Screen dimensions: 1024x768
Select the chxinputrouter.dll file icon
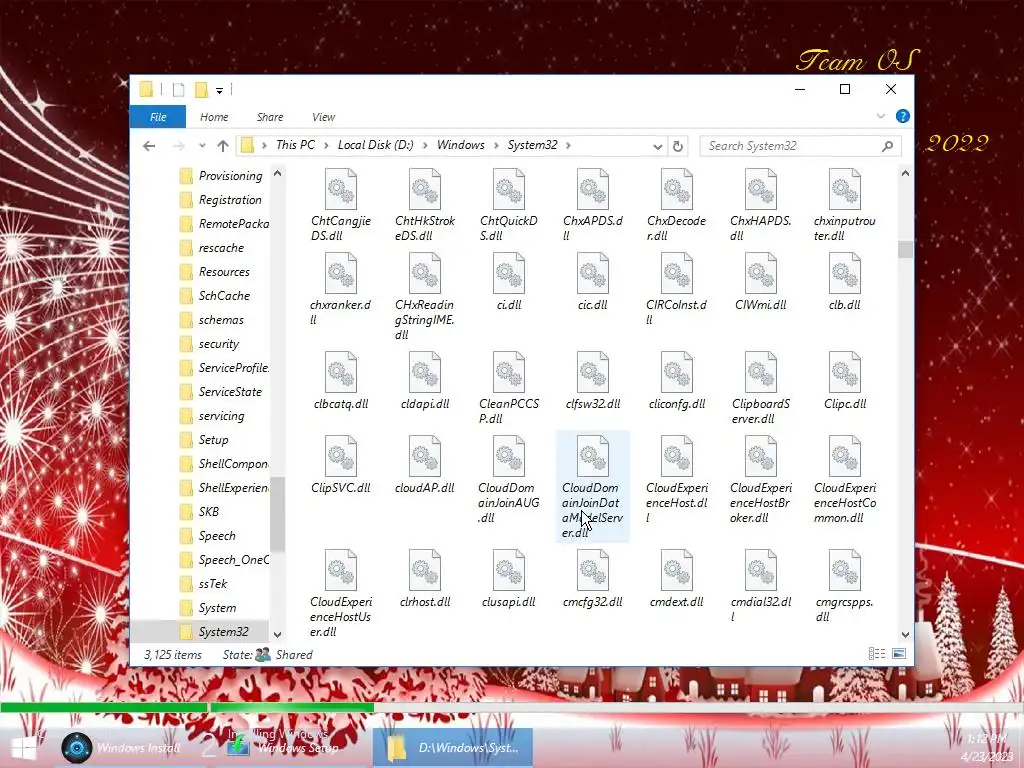(844, 189)
